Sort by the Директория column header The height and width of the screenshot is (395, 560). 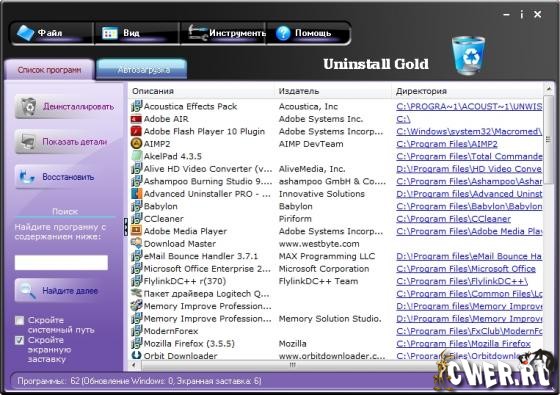point(467,91)
